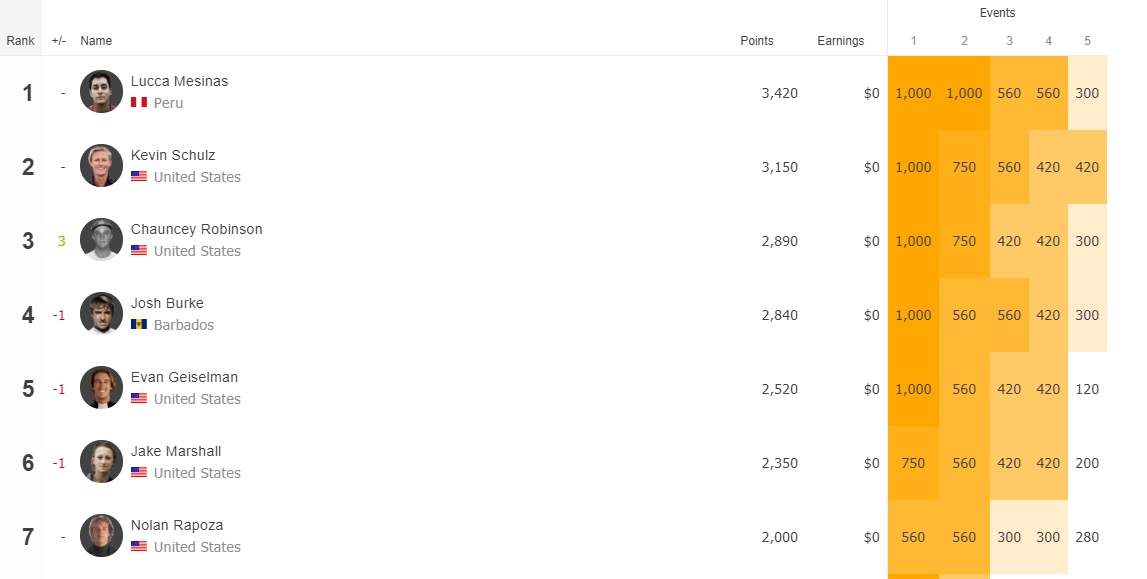The width and height of the screenshot is (1147, 579).
Task: Click Kevin Schulz avatar image
Action: 101,165
